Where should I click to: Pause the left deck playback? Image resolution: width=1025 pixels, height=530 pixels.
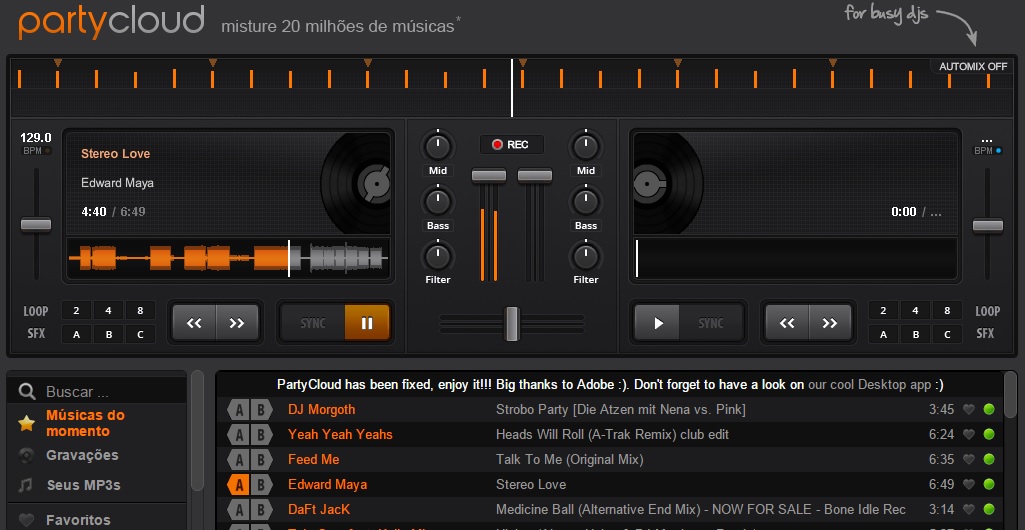point(367,323)
